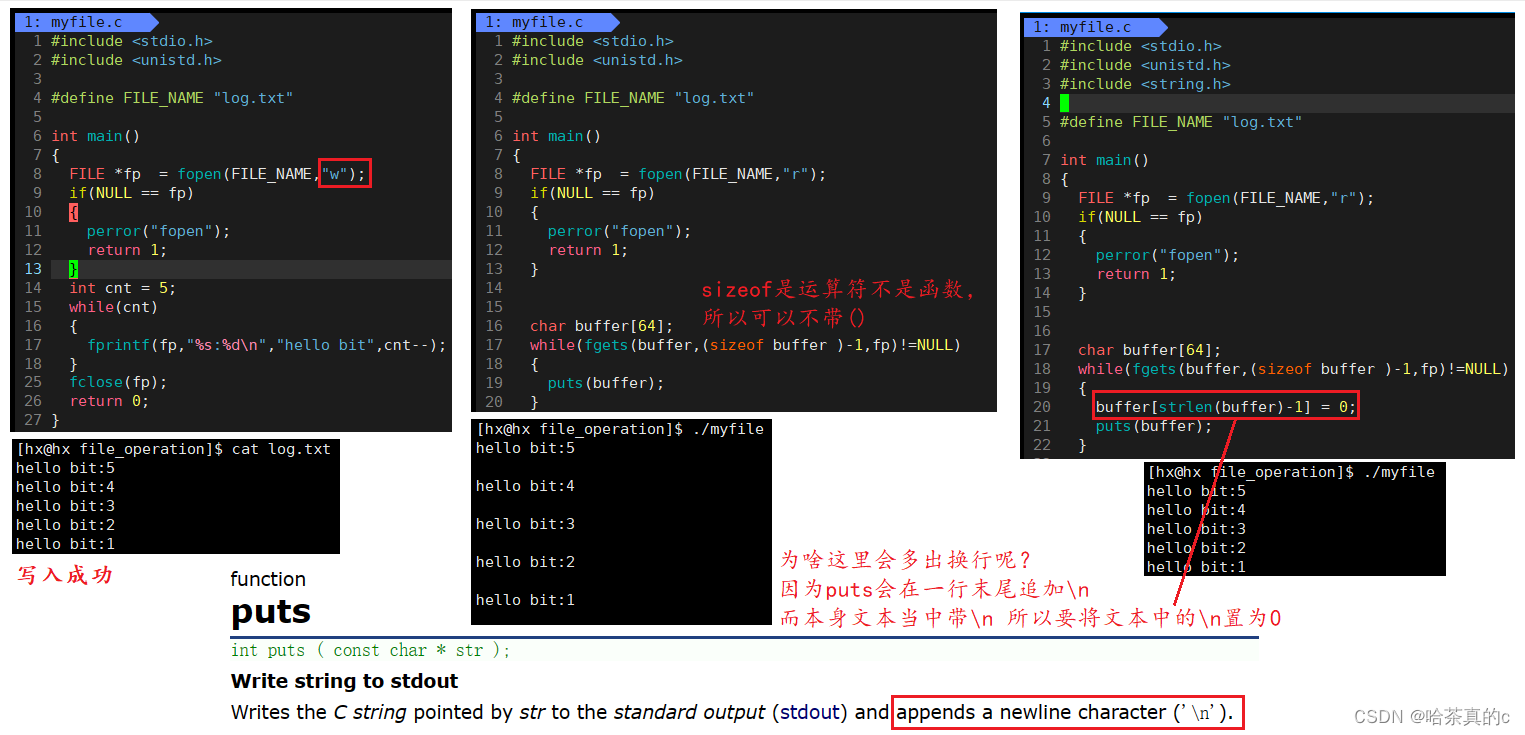Click "hello bit:1" in the middle terminal
This screenshot has width=1525, height=735.
point(525,600)
